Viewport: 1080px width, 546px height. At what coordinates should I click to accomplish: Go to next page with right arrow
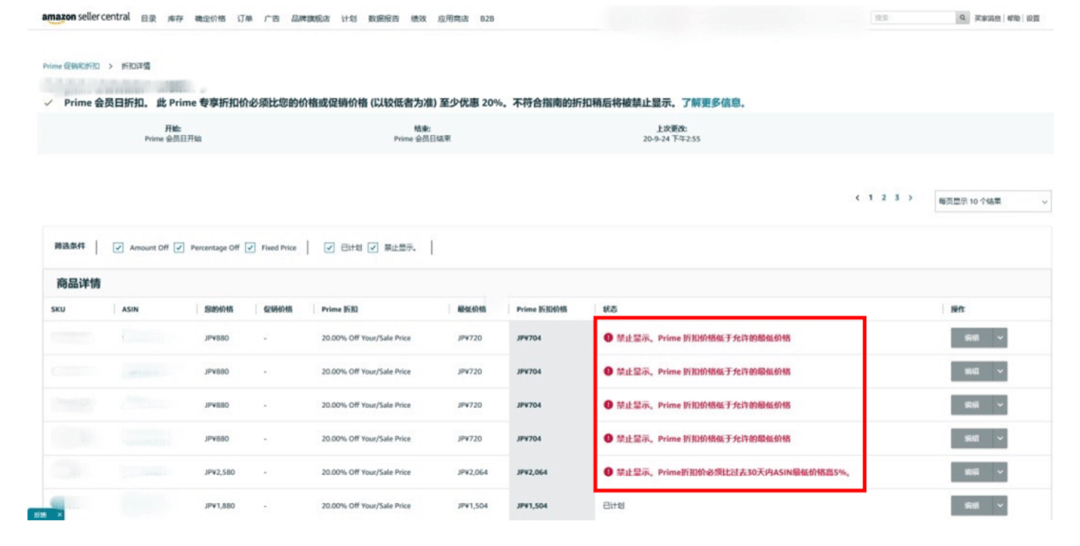pyautogui.click(x=910, y=198)
